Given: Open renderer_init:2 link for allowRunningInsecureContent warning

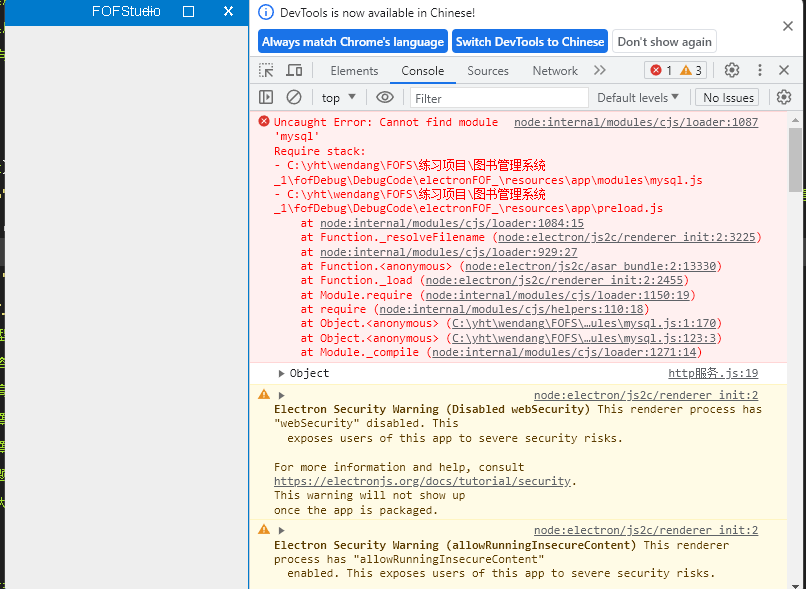Looking at the screenshot, I should pyautogui.click(x=646, y=530).
